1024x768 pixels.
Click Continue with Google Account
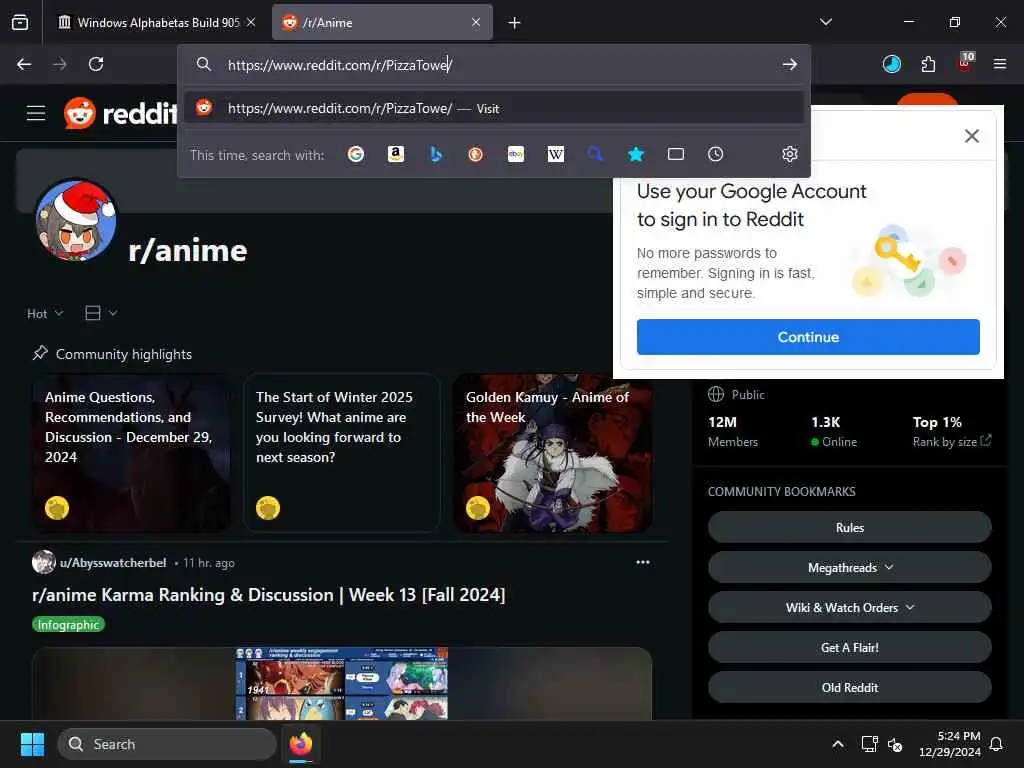[x=808, y=337]
